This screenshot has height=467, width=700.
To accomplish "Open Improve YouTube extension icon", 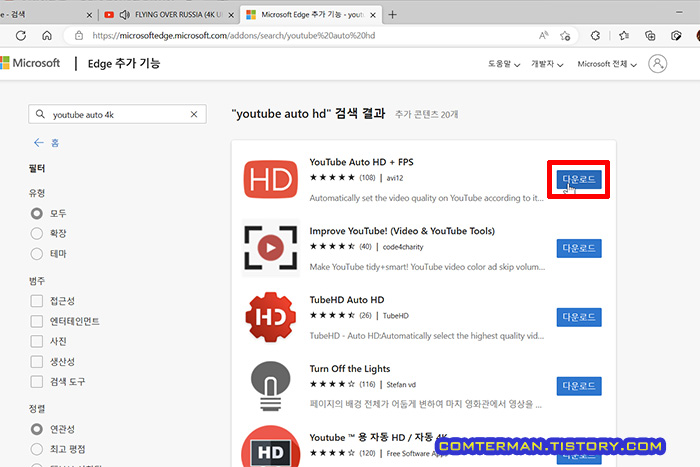I will tap(271, 248).
